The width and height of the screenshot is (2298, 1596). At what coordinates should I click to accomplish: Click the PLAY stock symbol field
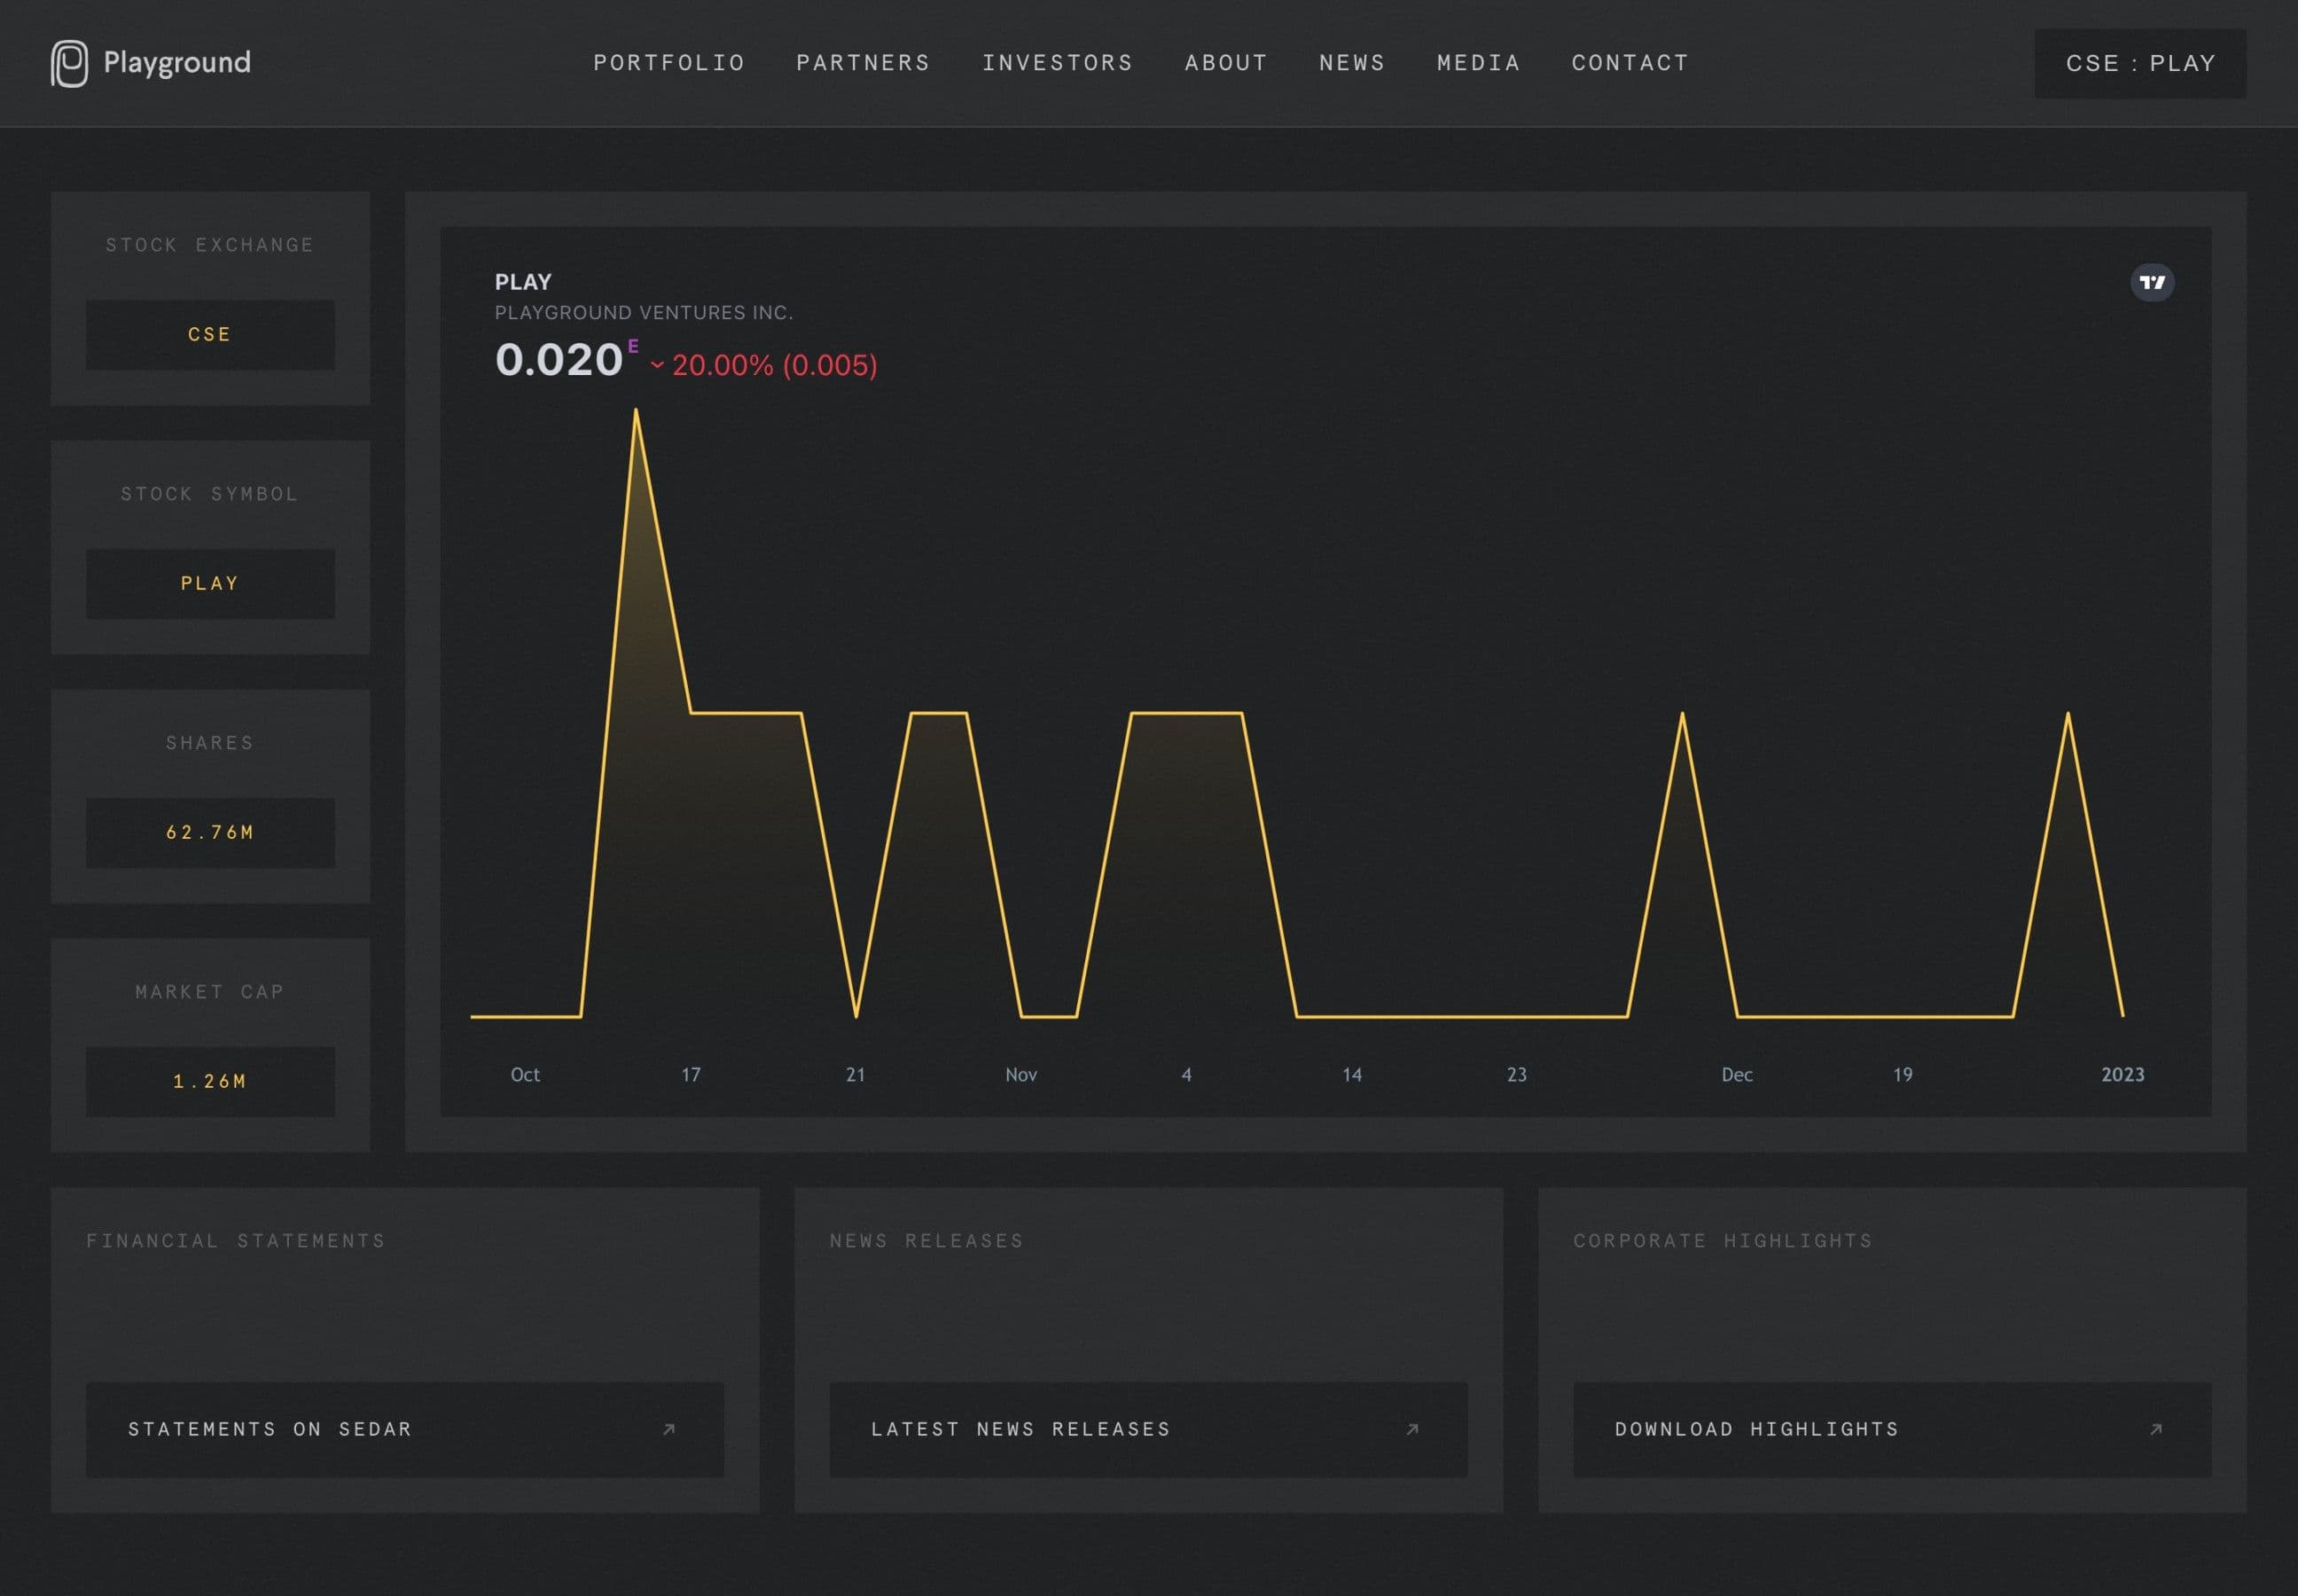(210, 583)
